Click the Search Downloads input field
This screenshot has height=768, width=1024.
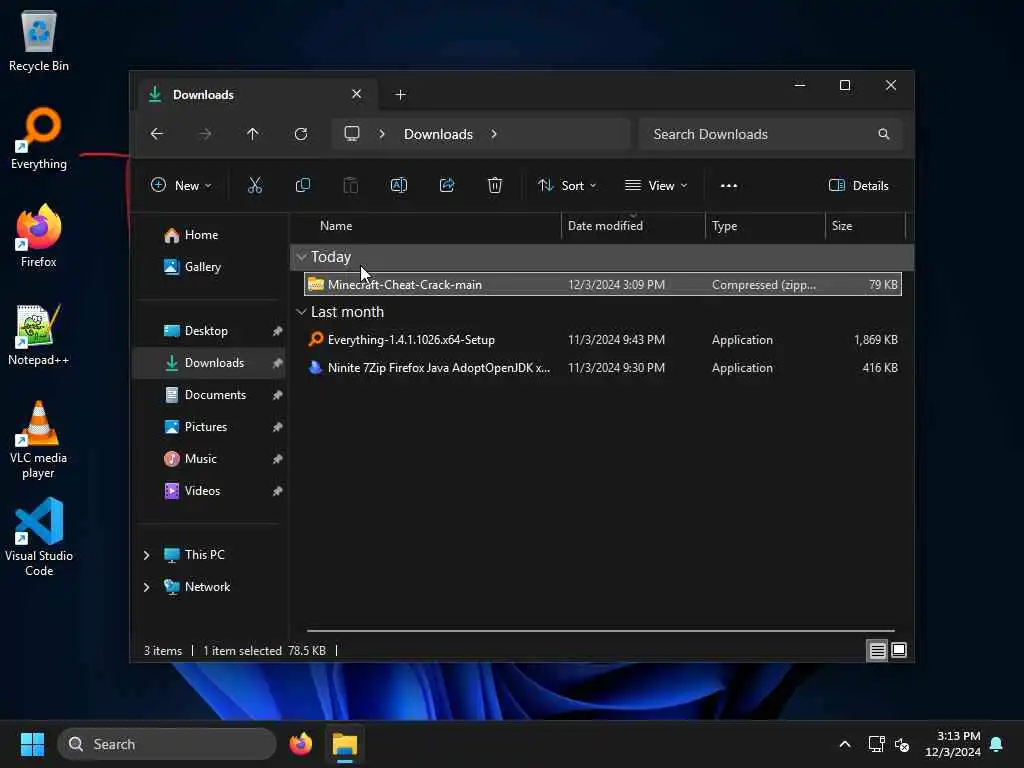771,134
